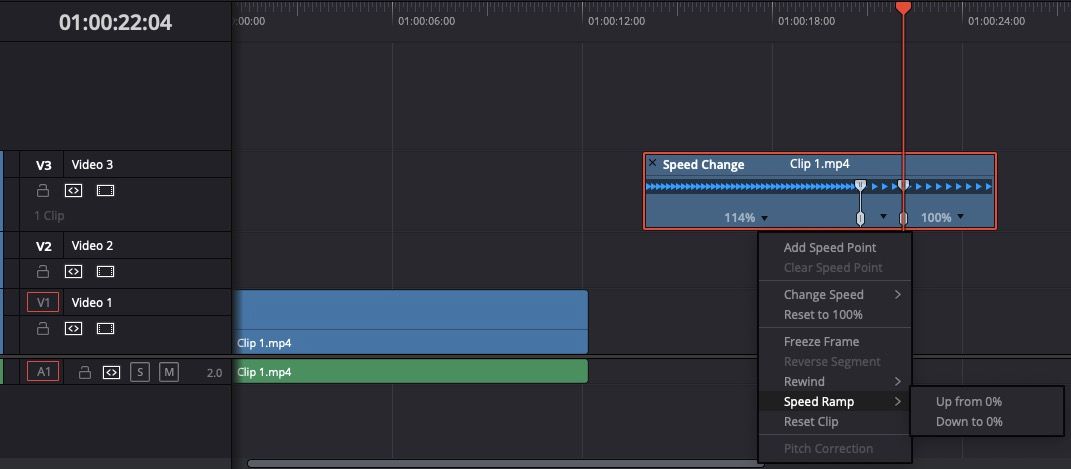Choose Add Speed Point from context menu
The width and height of the screenshot is (1071, 469).
click(x=829, y=248)
